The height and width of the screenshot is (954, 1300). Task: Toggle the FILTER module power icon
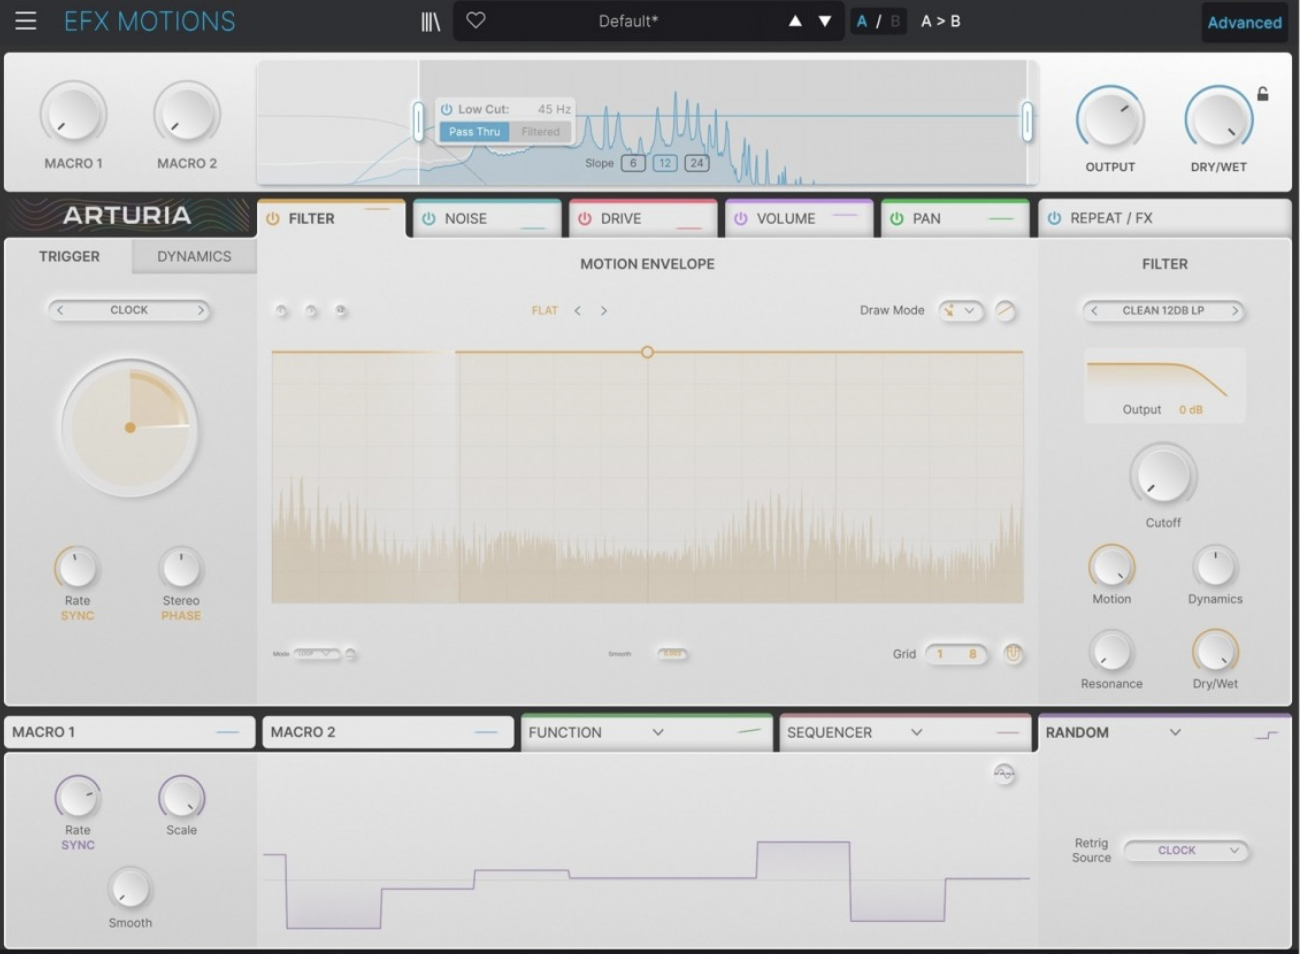click(273, 218)
